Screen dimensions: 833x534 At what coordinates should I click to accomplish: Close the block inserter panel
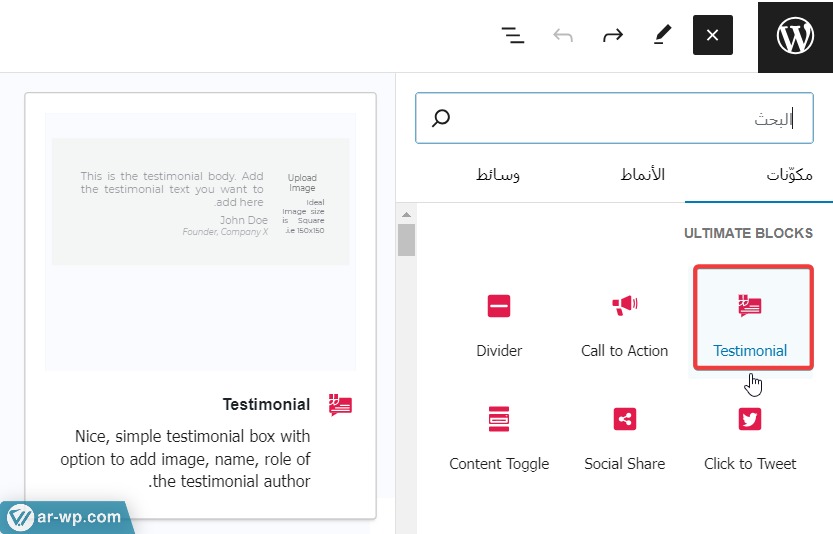click(x=712, y=35)
